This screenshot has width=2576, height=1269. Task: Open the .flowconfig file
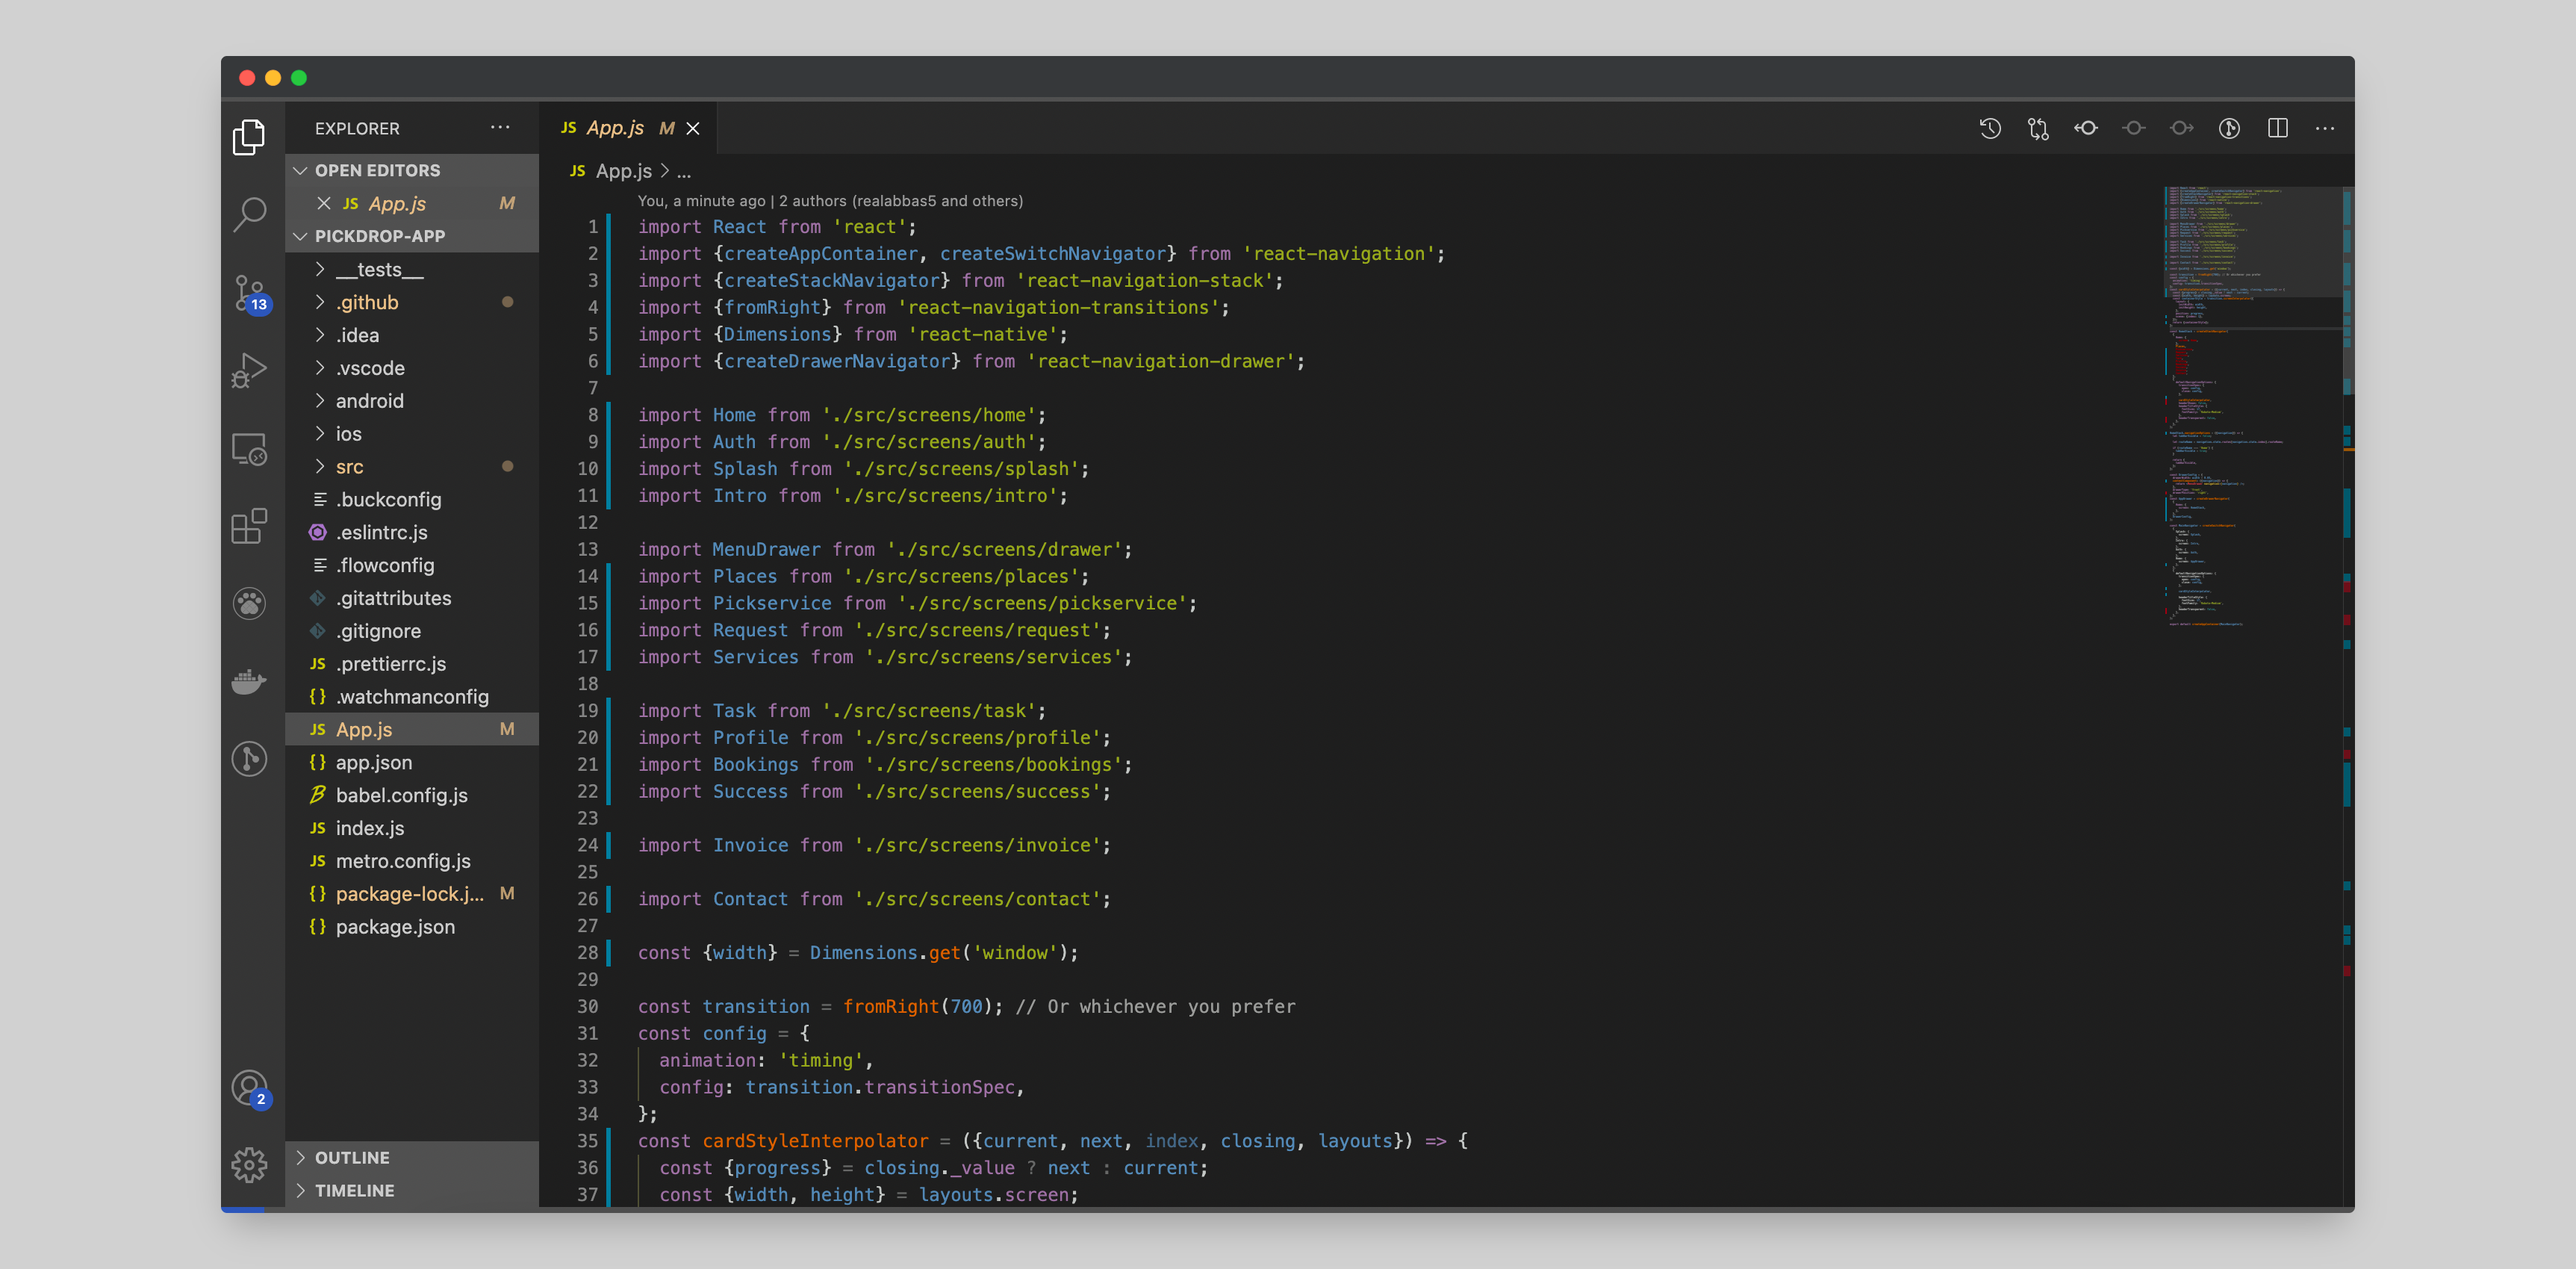click(x=413, y=565)
